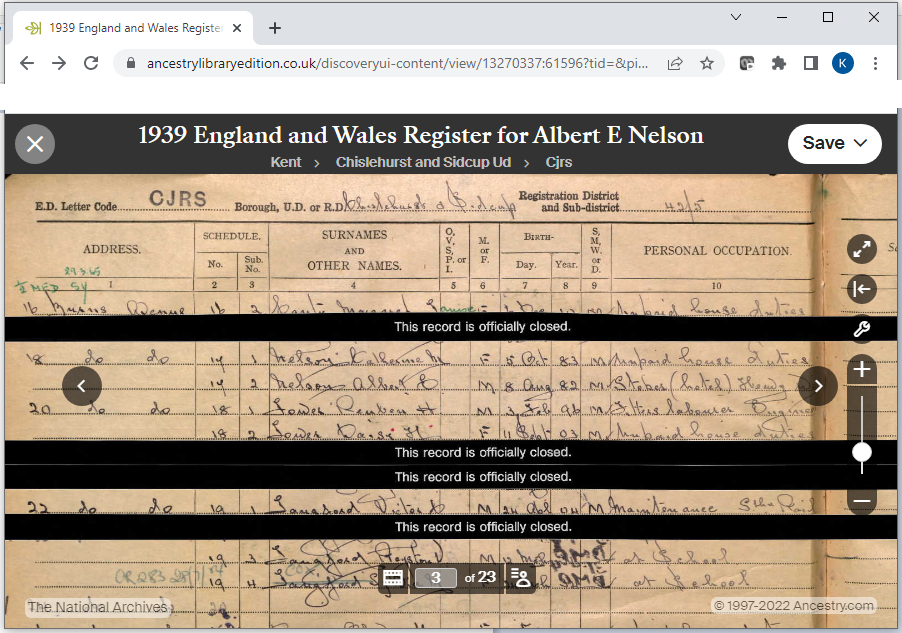
Task: Zoom out with the minus button
Action: coord(861,501)
